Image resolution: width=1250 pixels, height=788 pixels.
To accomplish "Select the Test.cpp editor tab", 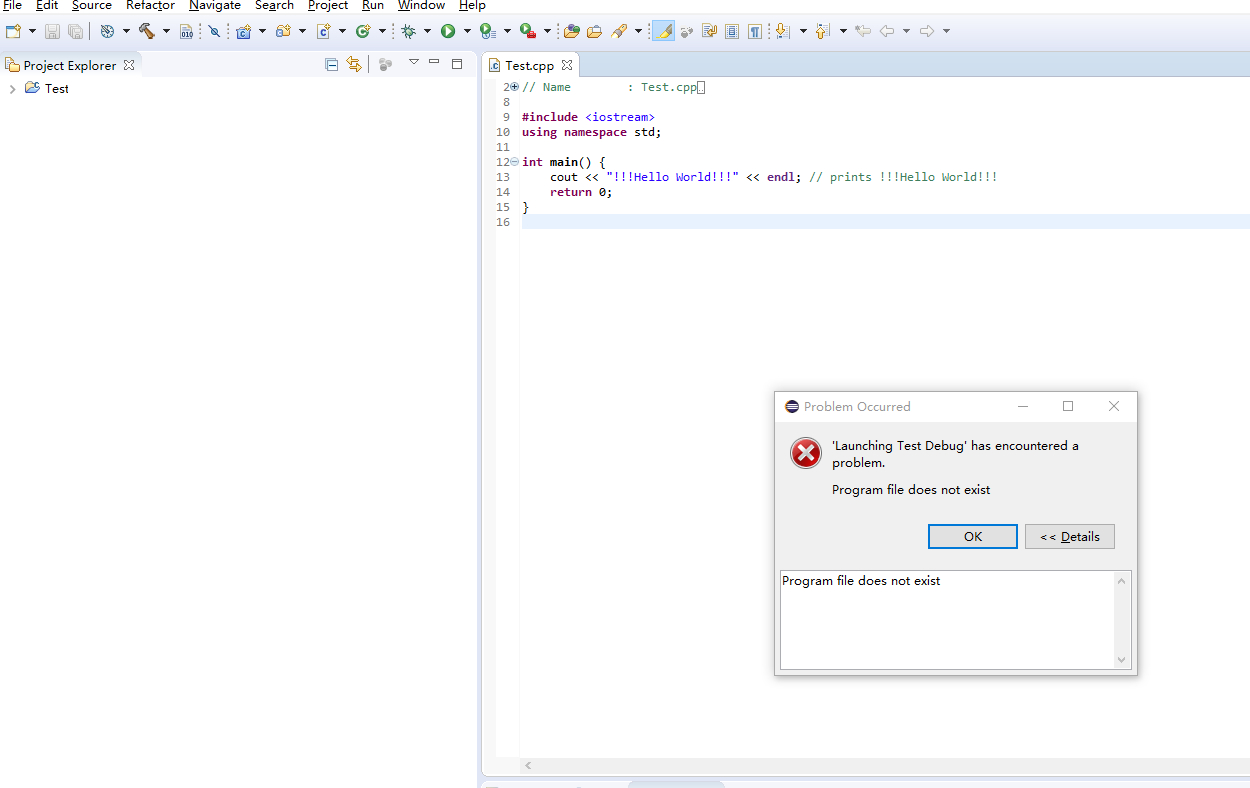I will pyautogui.click(x=529, y=65).
